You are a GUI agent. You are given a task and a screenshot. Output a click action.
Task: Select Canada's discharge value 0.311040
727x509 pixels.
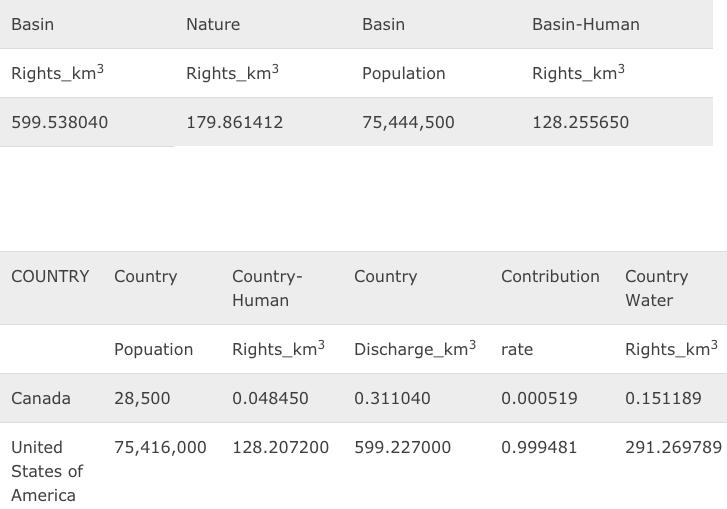[392, 398]
